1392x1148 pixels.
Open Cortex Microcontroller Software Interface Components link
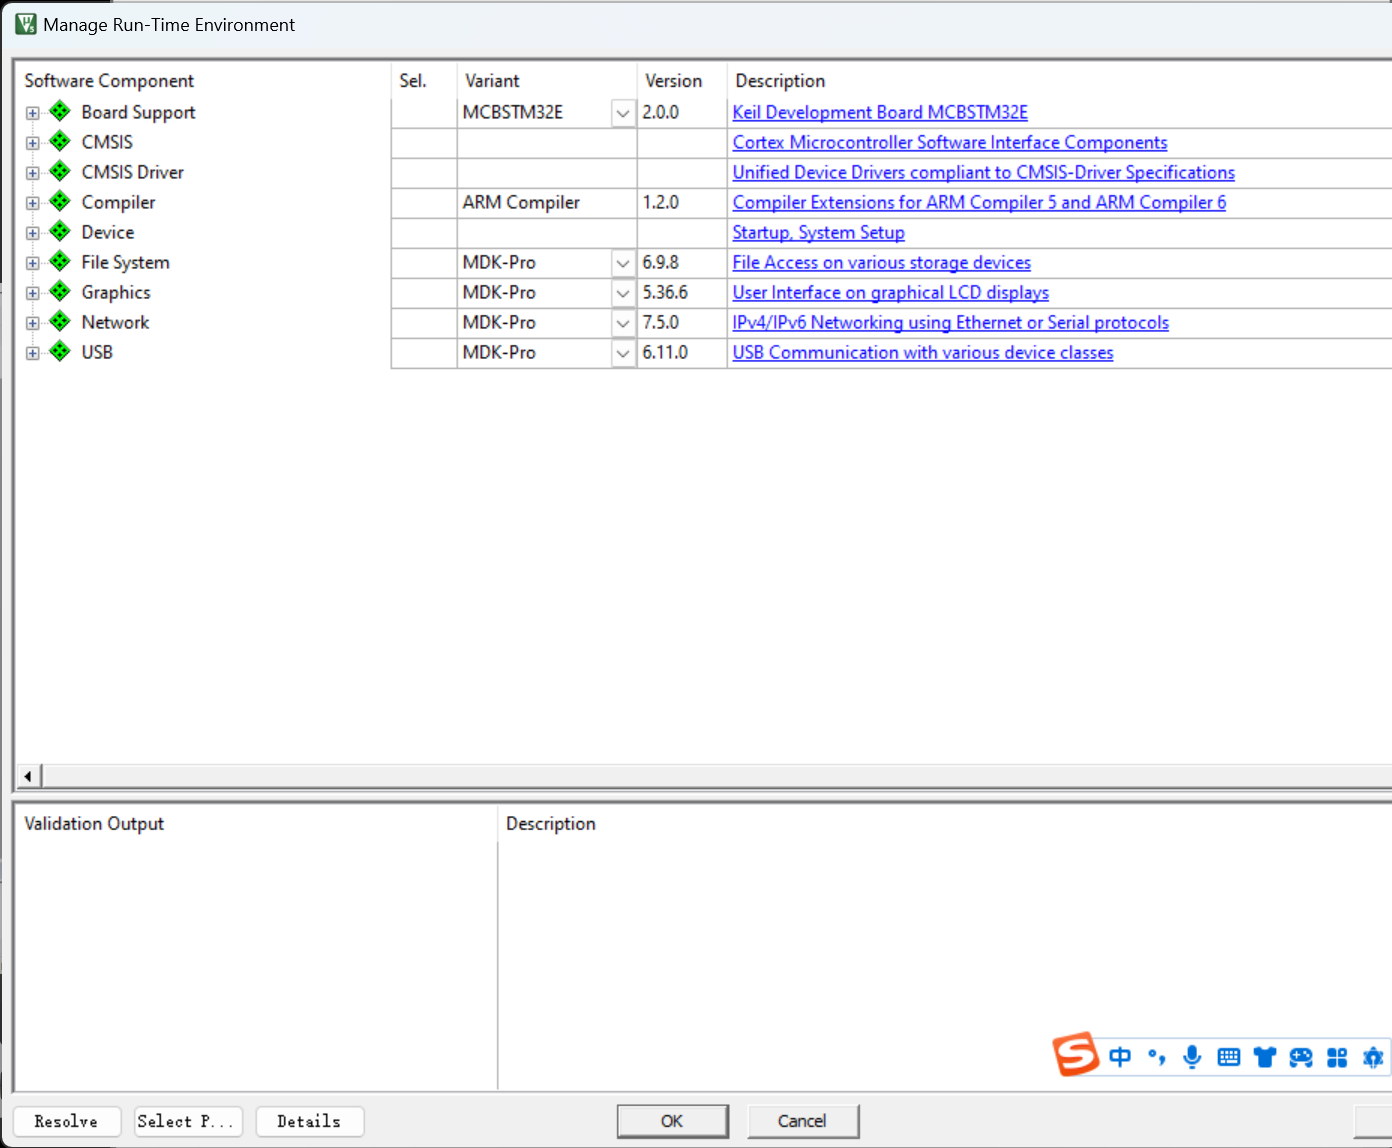pos(950,142)
